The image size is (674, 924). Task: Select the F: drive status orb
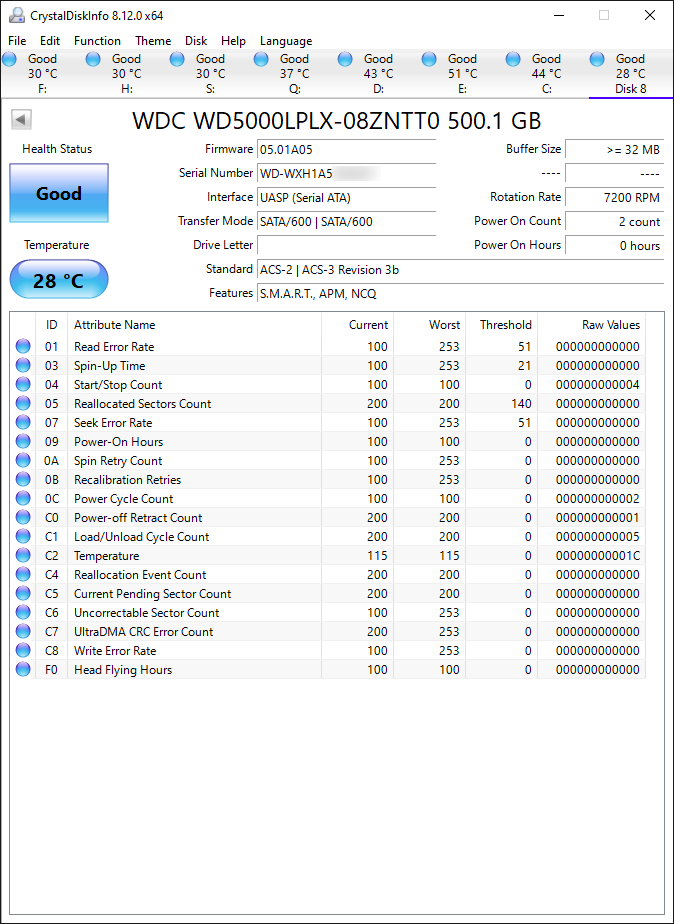[10, 60]
